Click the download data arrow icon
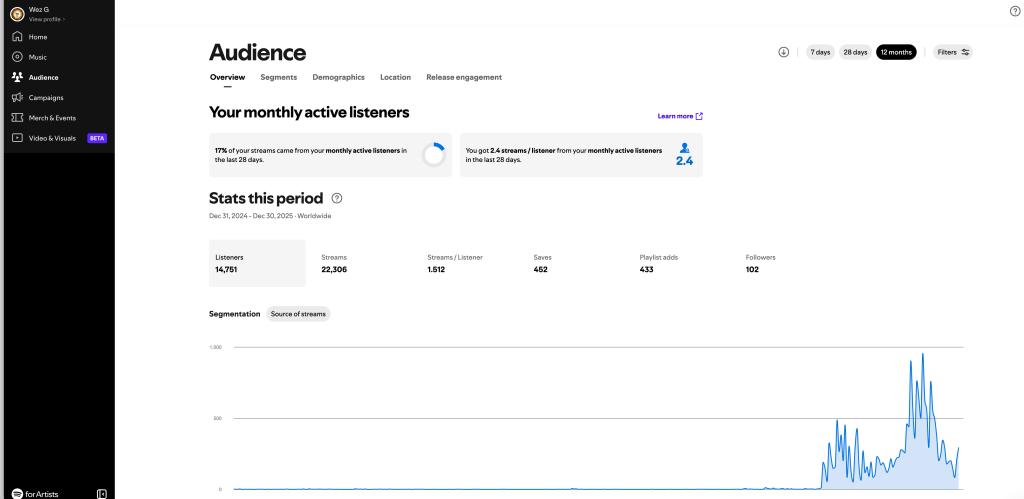This screenshot has height=499, width=1024. 784,52
